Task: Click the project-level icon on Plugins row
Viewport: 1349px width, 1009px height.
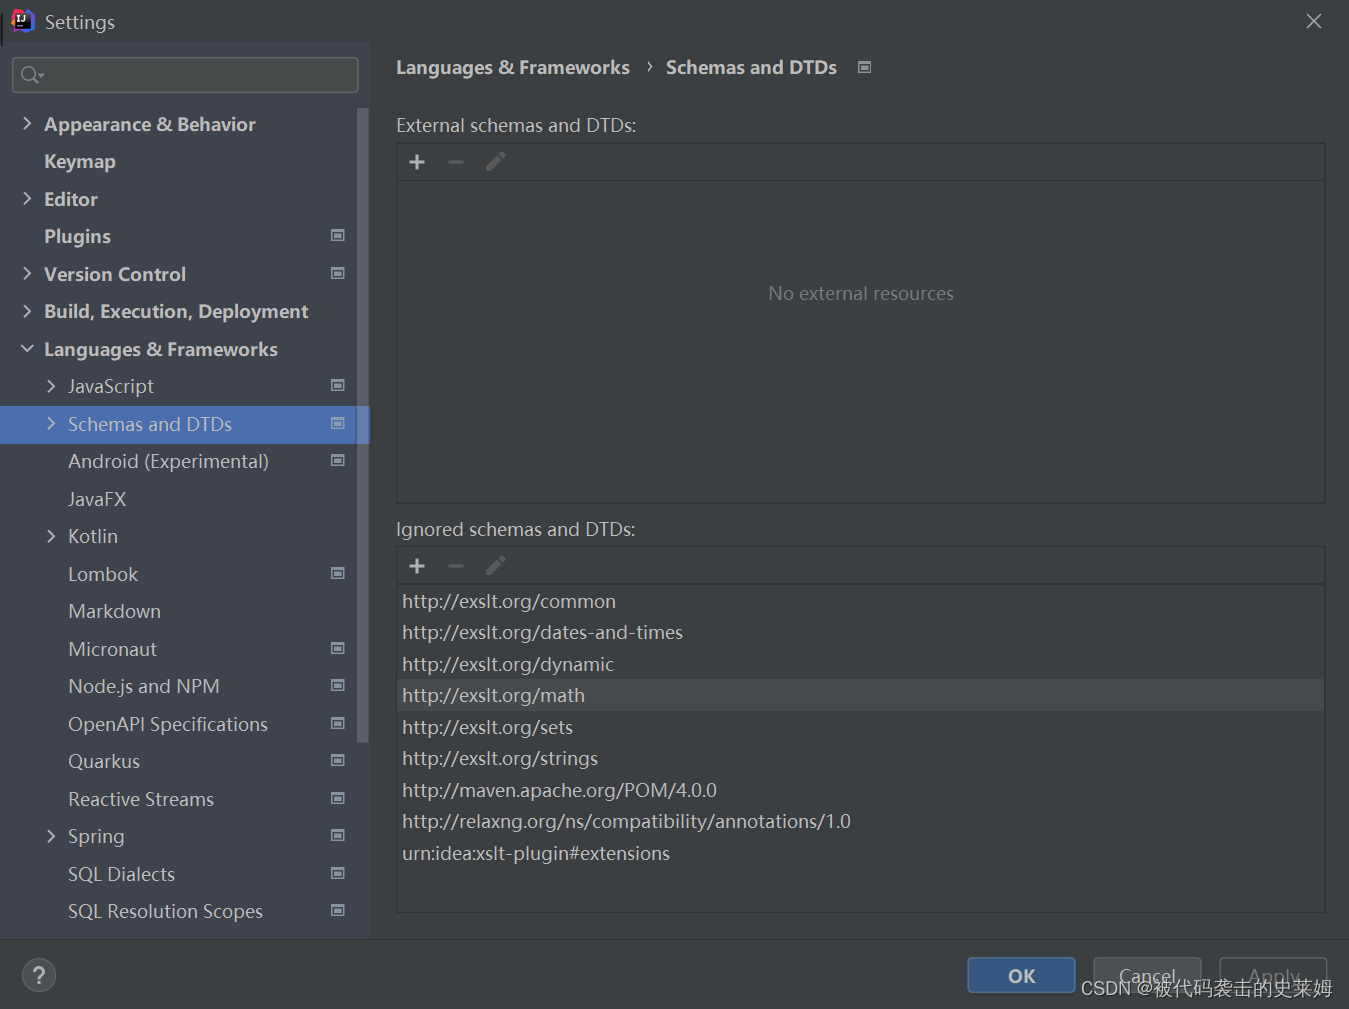Action: [338, 236]
